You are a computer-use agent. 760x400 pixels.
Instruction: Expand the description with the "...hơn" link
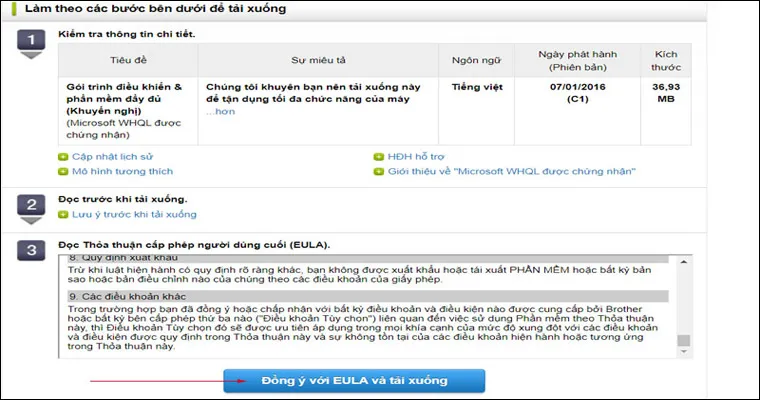pos(220,111)
